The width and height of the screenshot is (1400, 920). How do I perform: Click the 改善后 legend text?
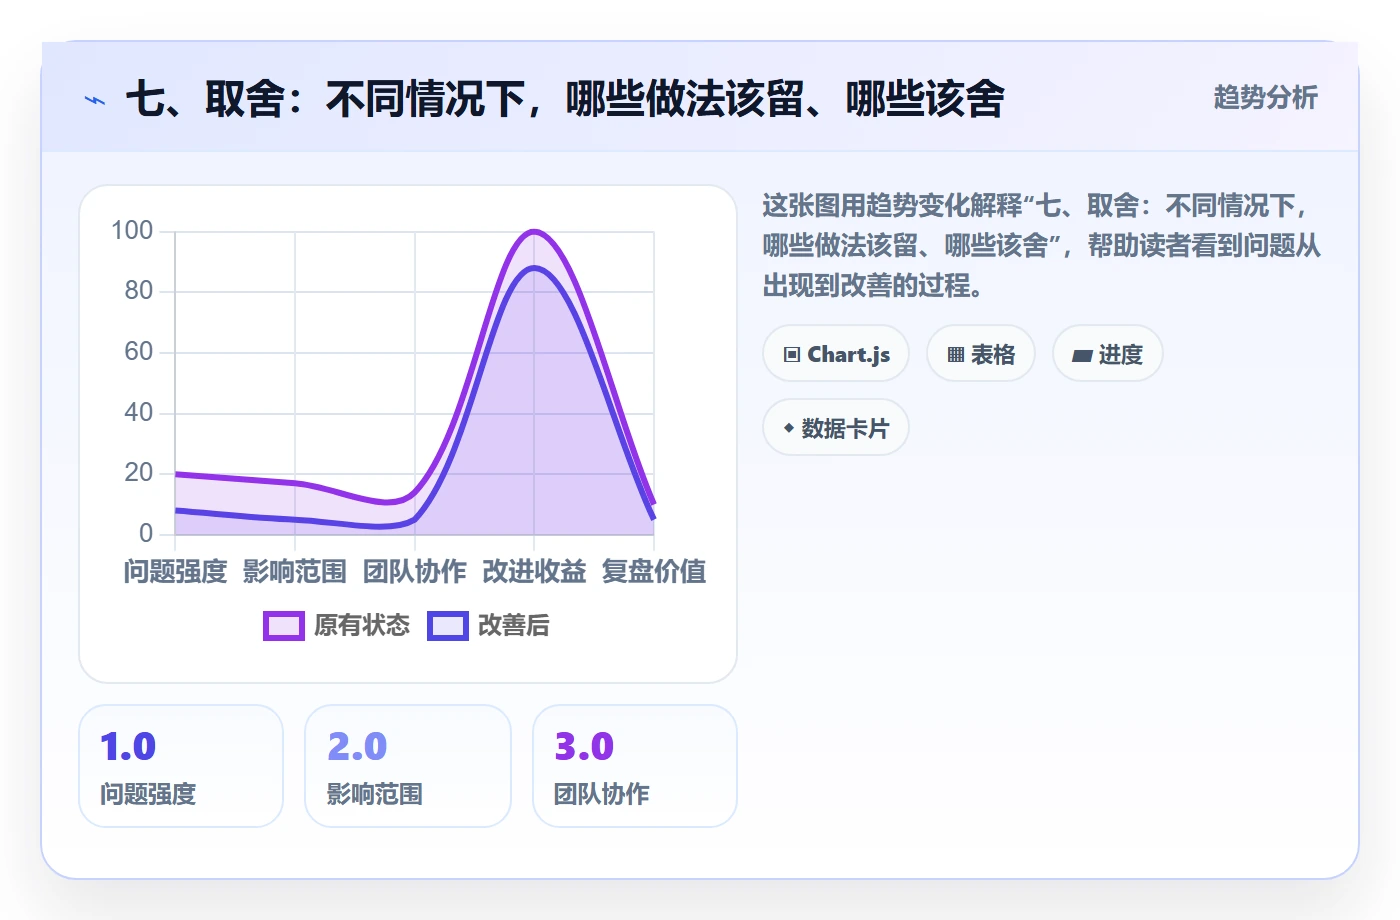tap(514, 626)
